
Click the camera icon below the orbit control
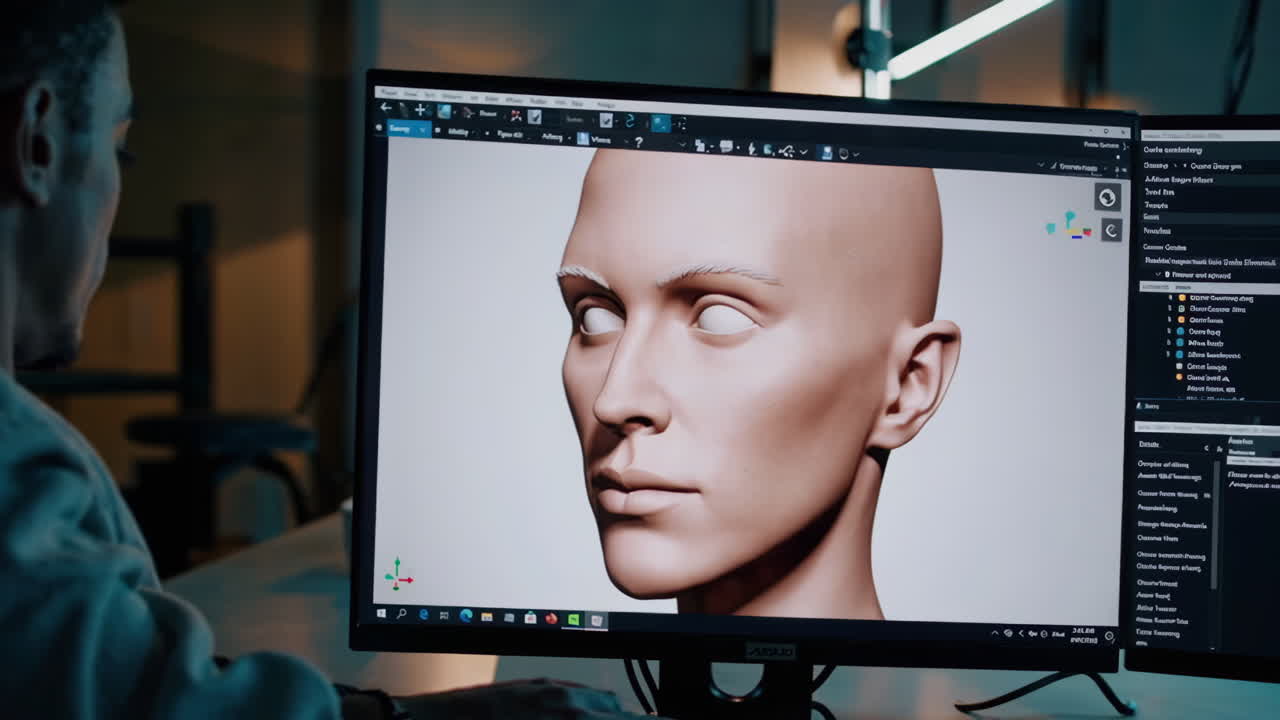click(x=1112, y=230)
